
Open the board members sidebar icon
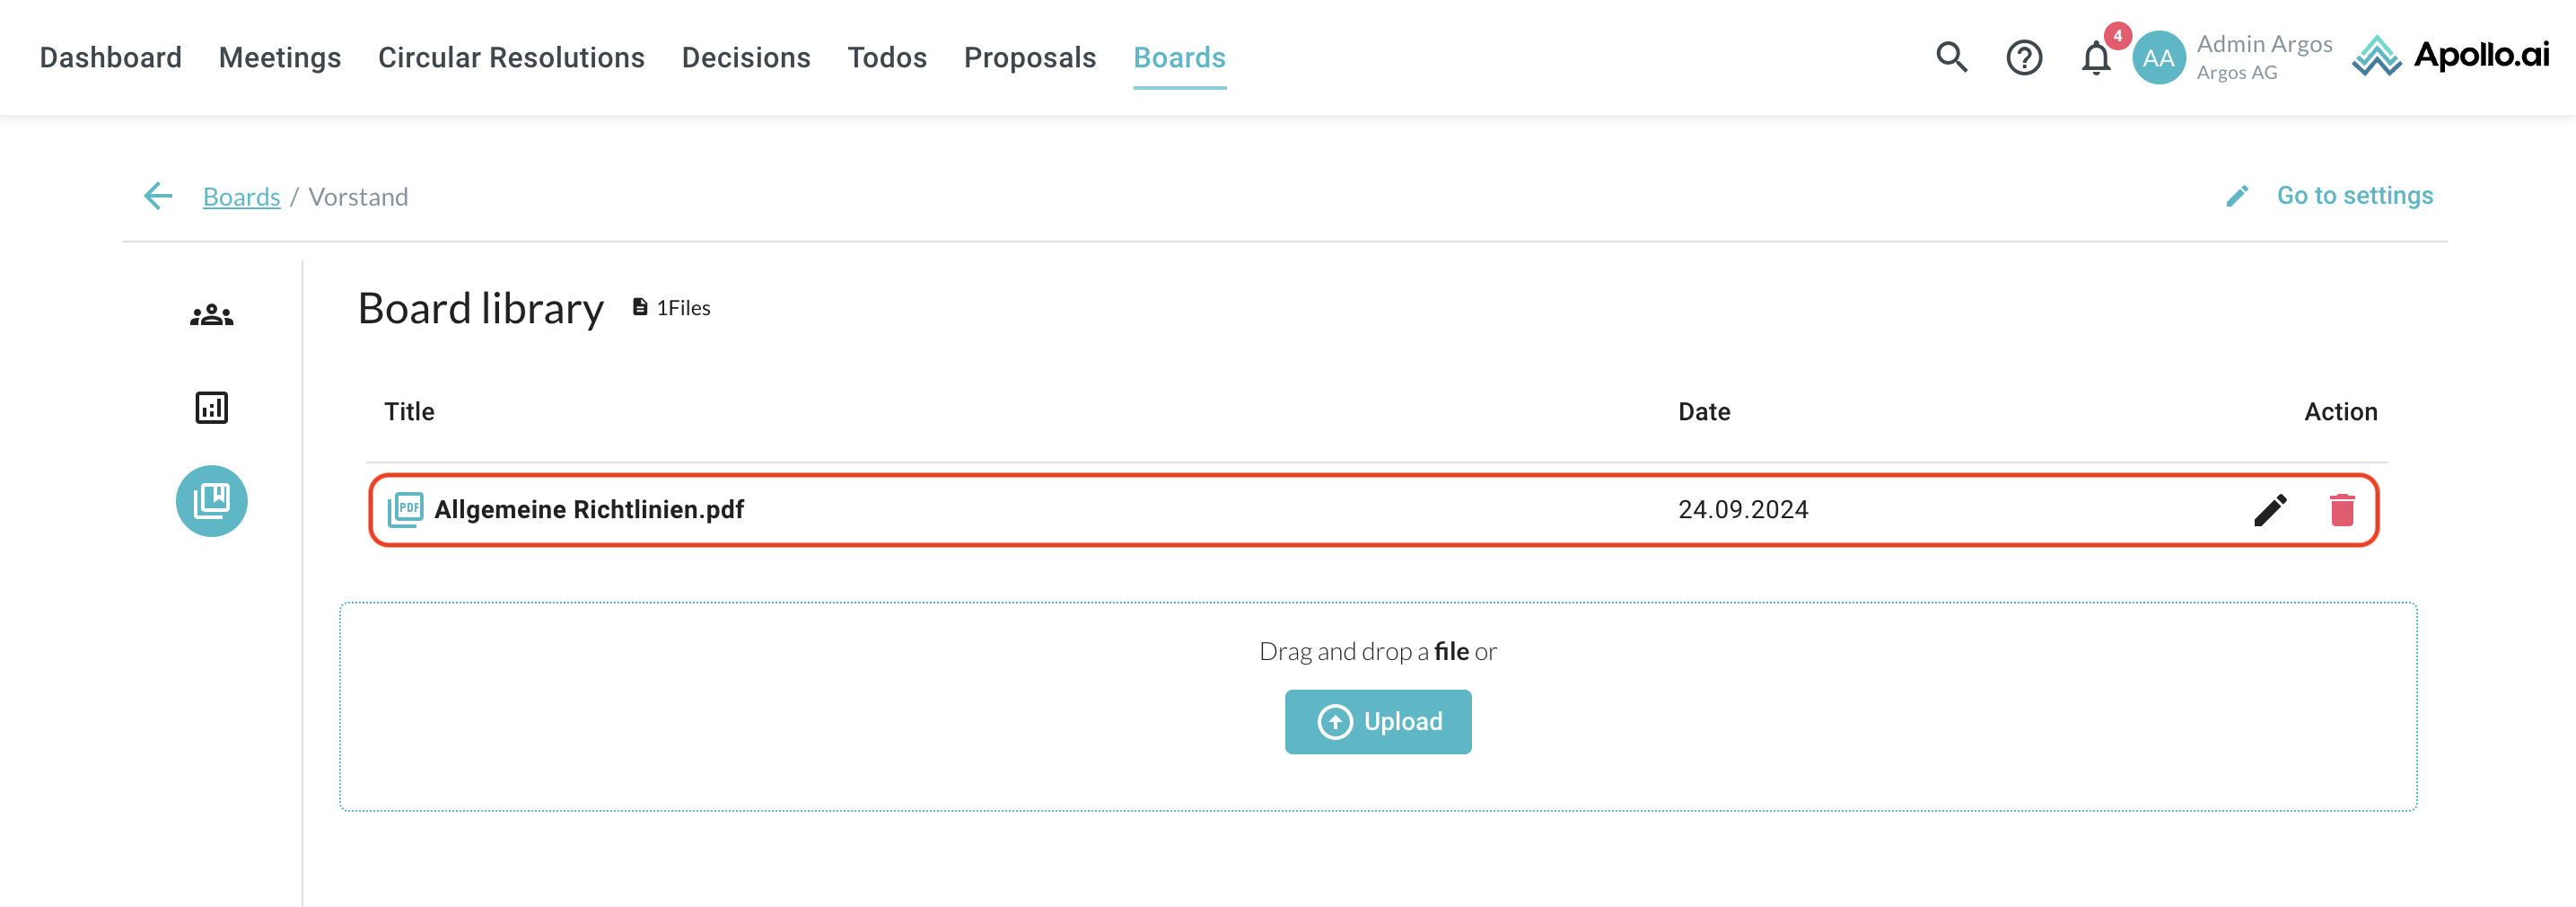pyautogui.click(x=211, y=315)
